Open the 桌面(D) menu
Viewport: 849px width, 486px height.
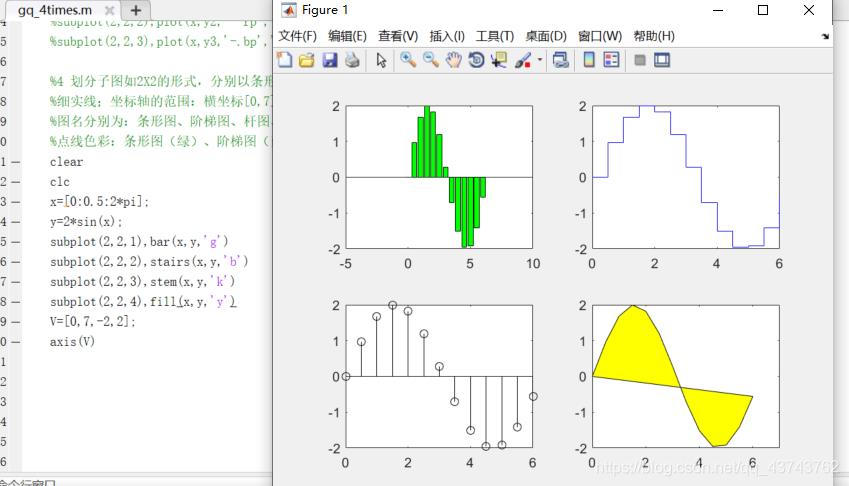[546, 36]
